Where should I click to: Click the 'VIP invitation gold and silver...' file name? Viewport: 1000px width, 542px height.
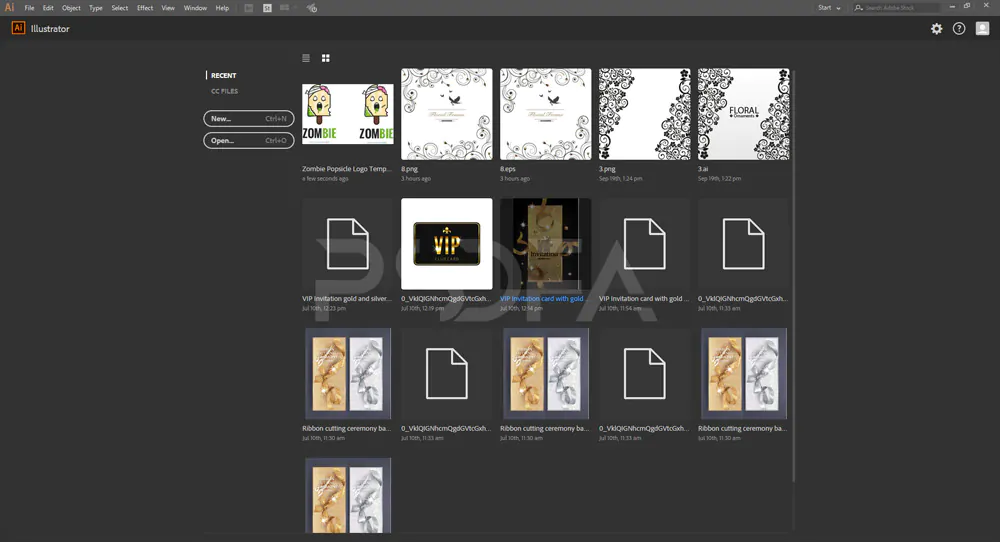point(347,298)
